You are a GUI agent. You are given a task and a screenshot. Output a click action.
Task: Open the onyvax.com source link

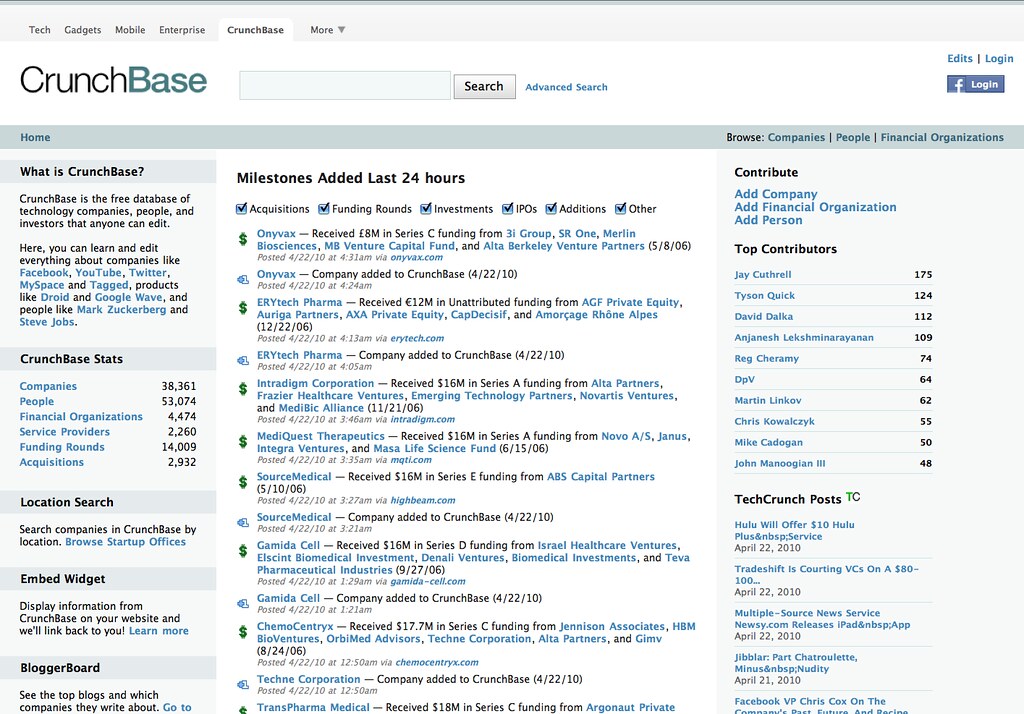417,257
